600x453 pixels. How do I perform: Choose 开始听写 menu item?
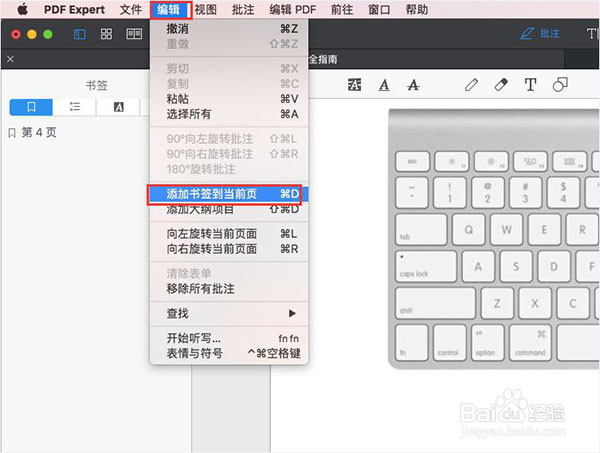[x=229, y=338]
